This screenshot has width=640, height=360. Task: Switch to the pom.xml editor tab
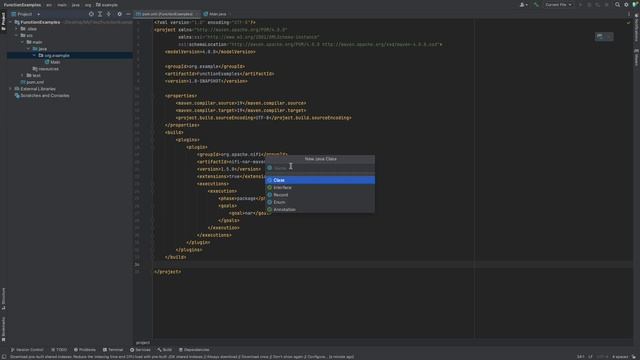[167, 14]
